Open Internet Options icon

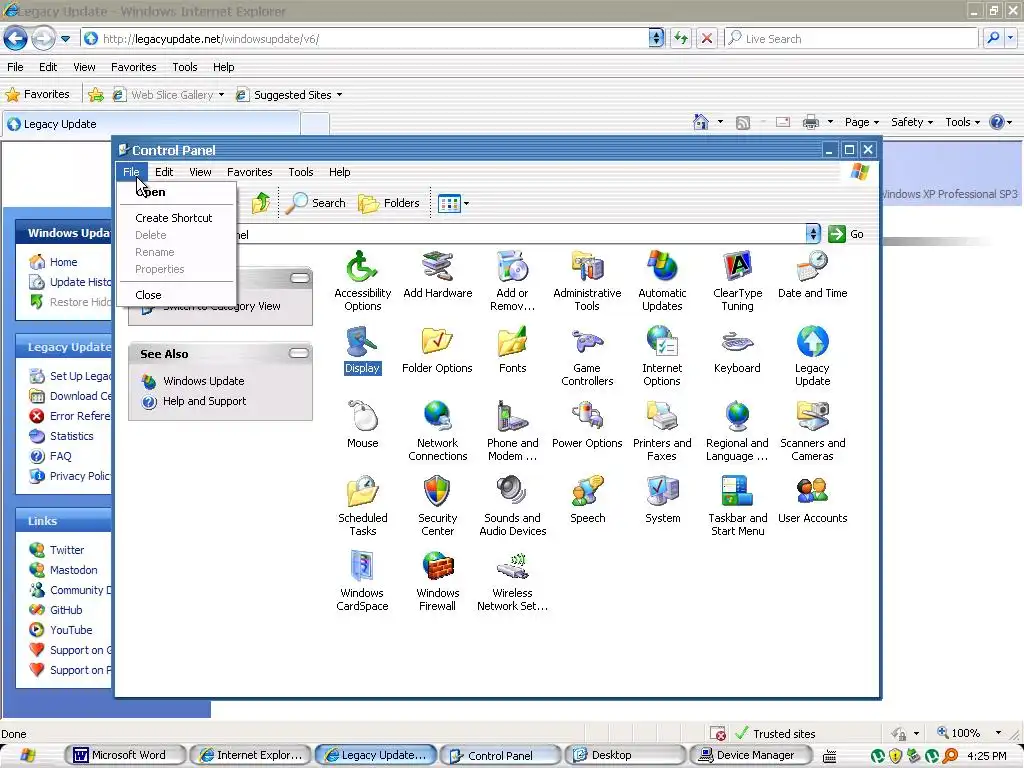[x=662, y=357]
